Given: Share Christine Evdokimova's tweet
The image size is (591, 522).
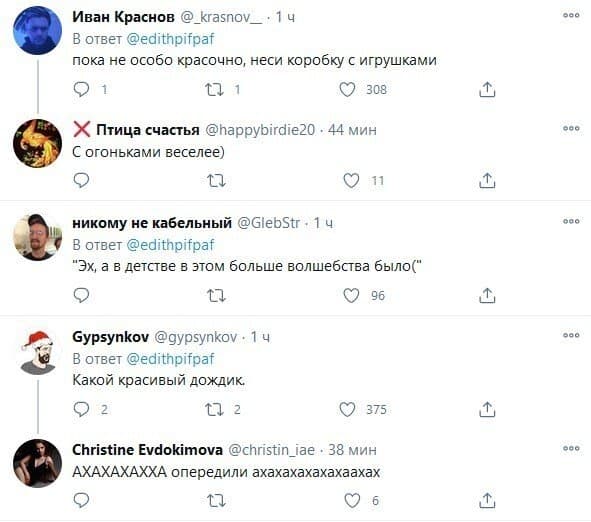Looking at the screenshot, I should (x=487, y=501).
